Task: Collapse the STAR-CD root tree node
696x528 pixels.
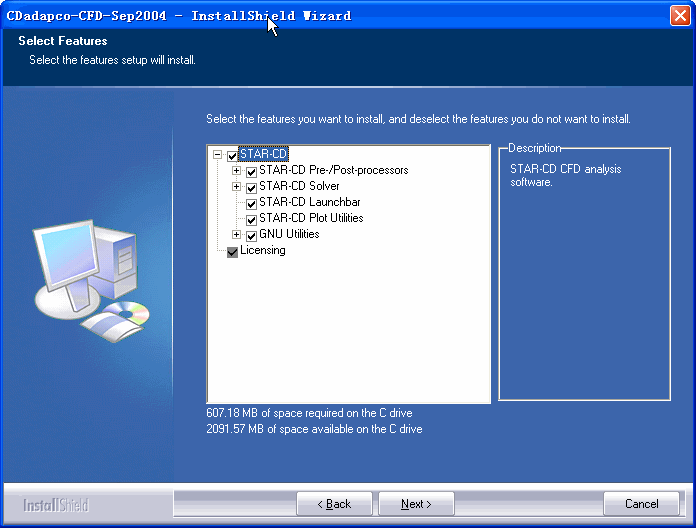Action: [x=218, y=155]
